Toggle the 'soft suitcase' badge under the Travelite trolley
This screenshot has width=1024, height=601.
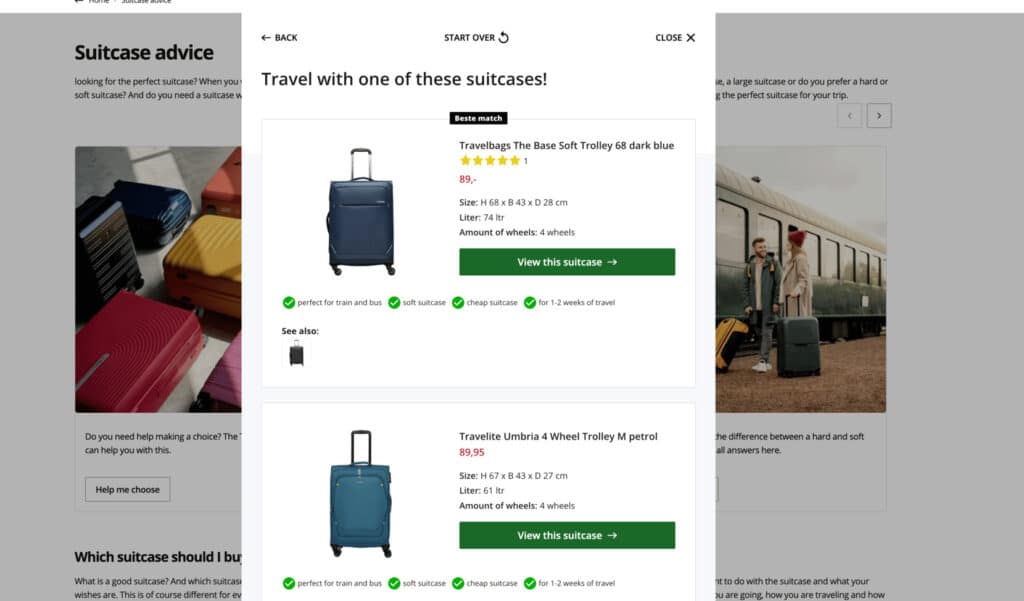click(x=393, y=583)
